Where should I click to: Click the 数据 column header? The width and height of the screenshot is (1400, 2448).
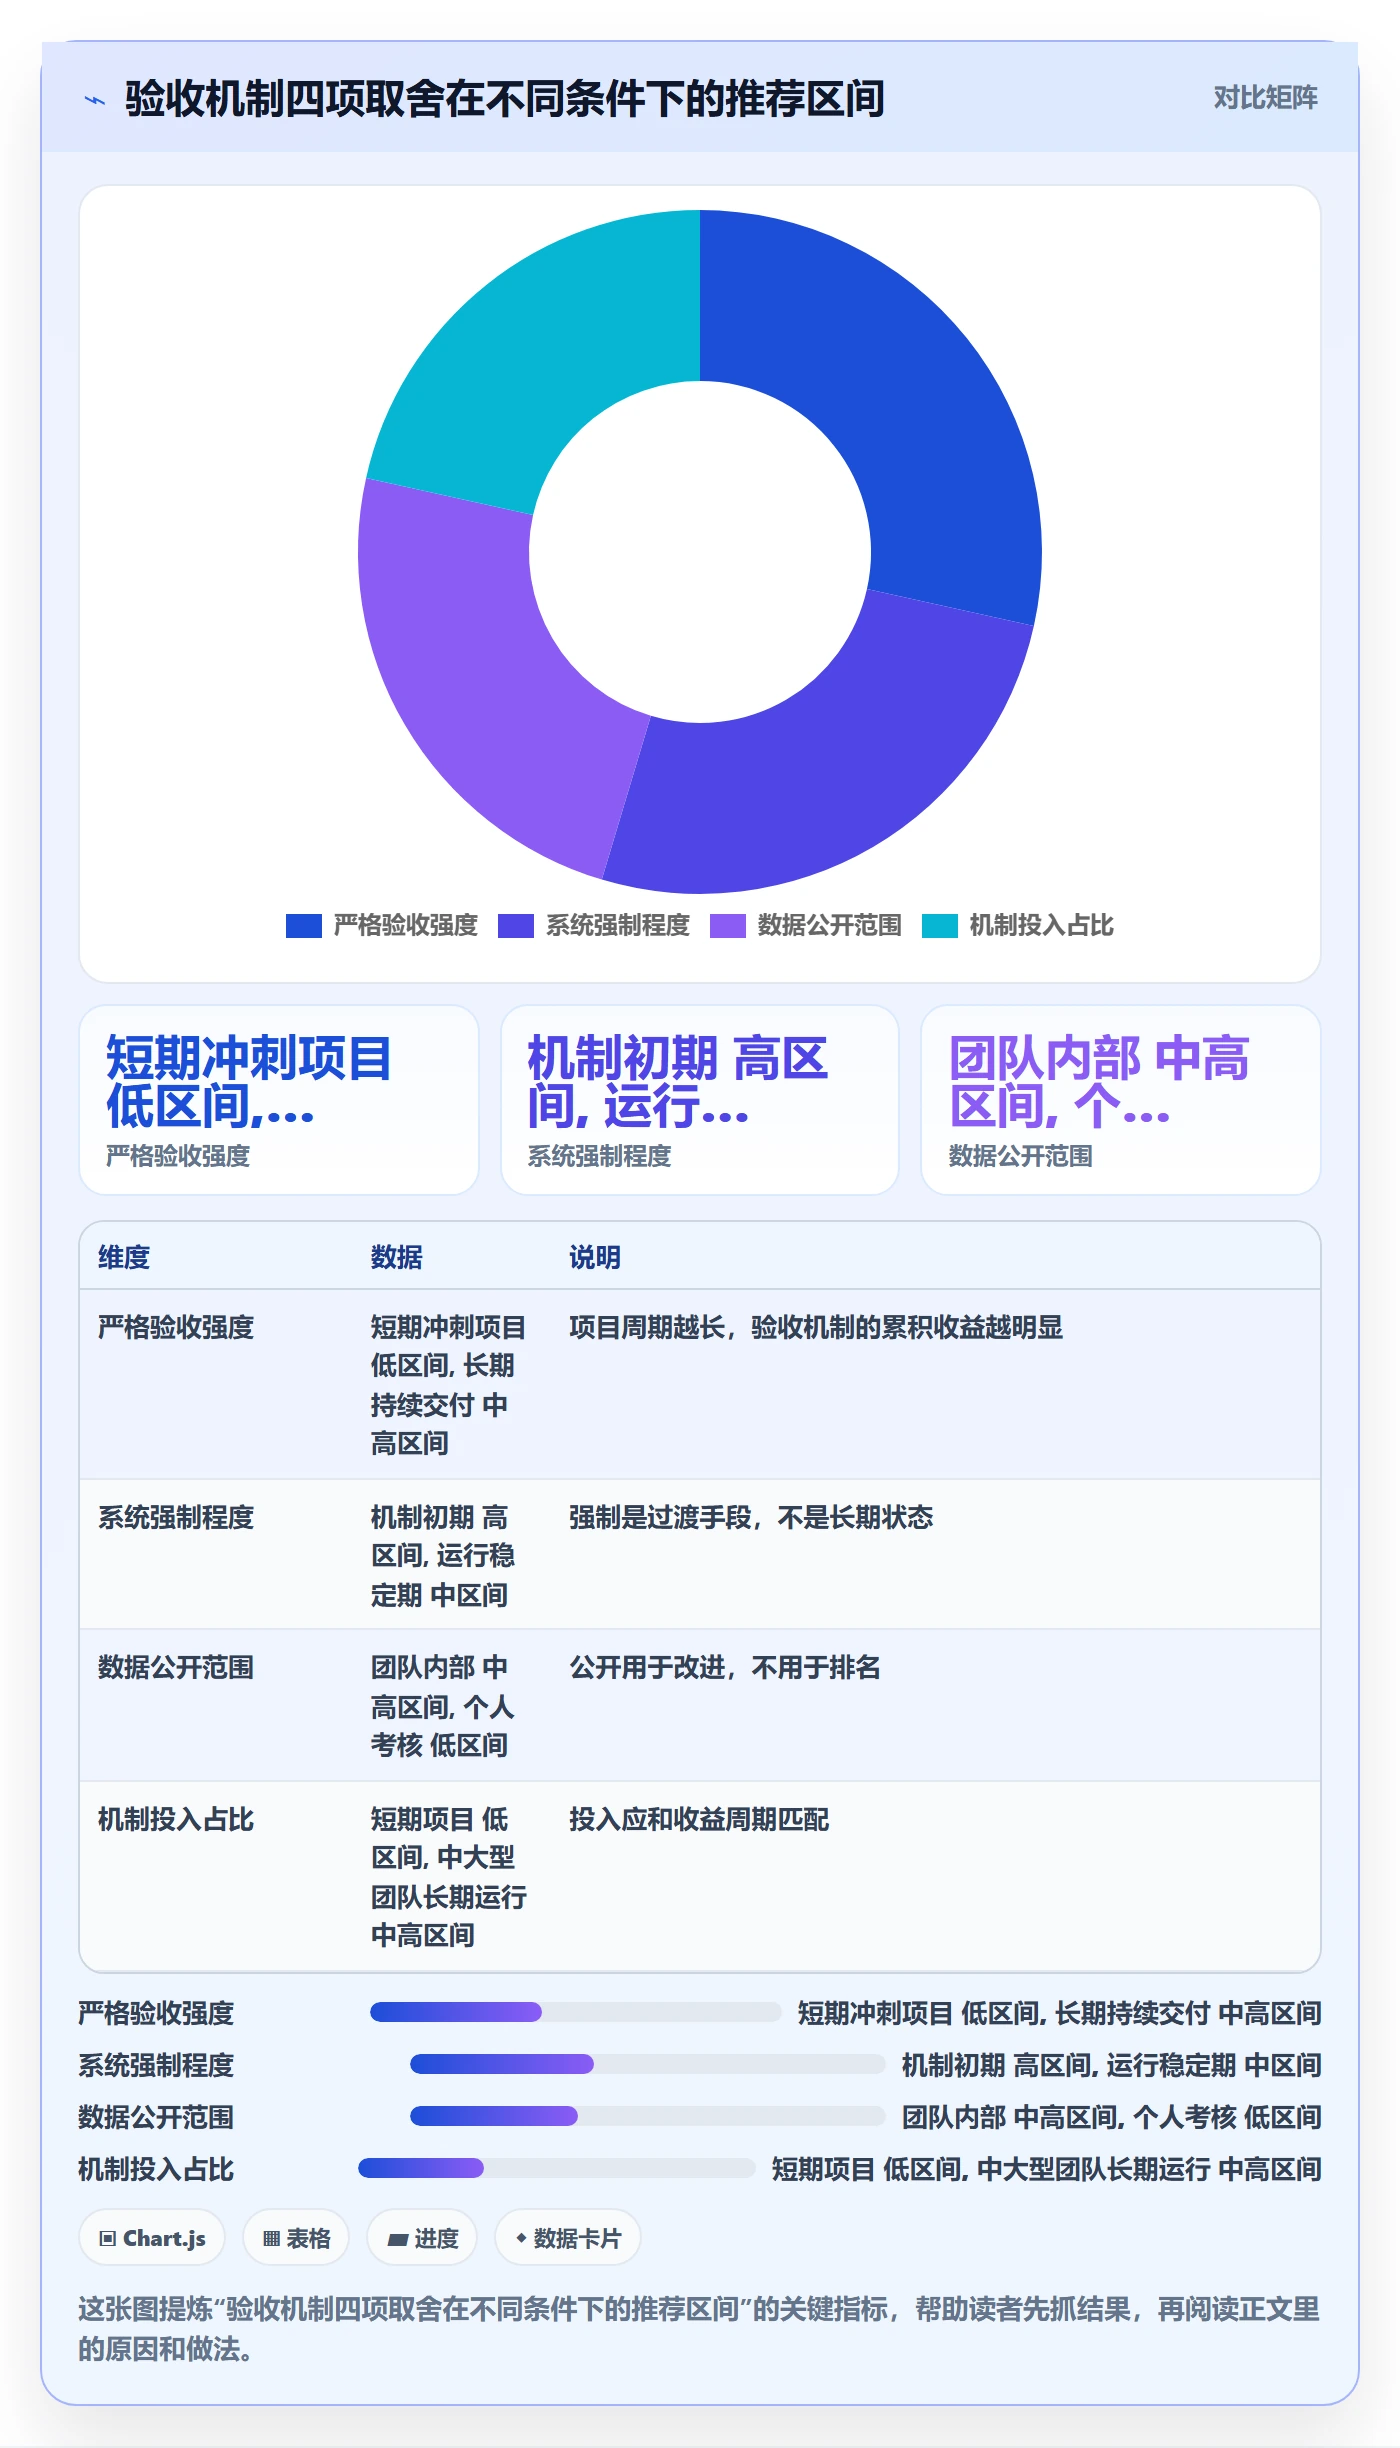tap(397, 1257)
